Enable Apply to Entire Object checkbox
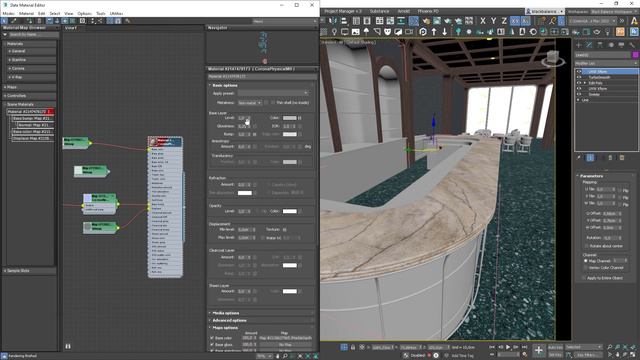 [x=584, y=278]
